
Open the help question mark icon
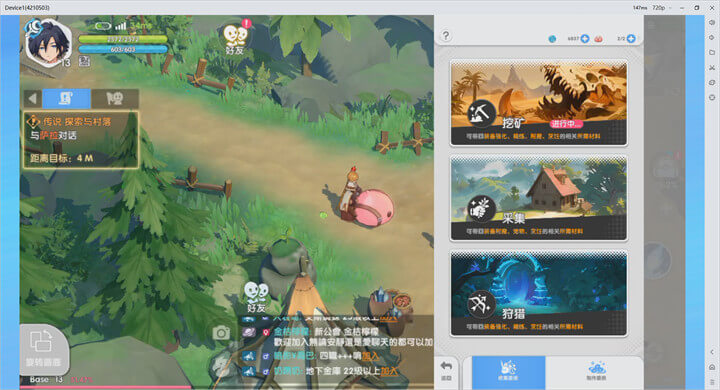click(x=445, y=36)
